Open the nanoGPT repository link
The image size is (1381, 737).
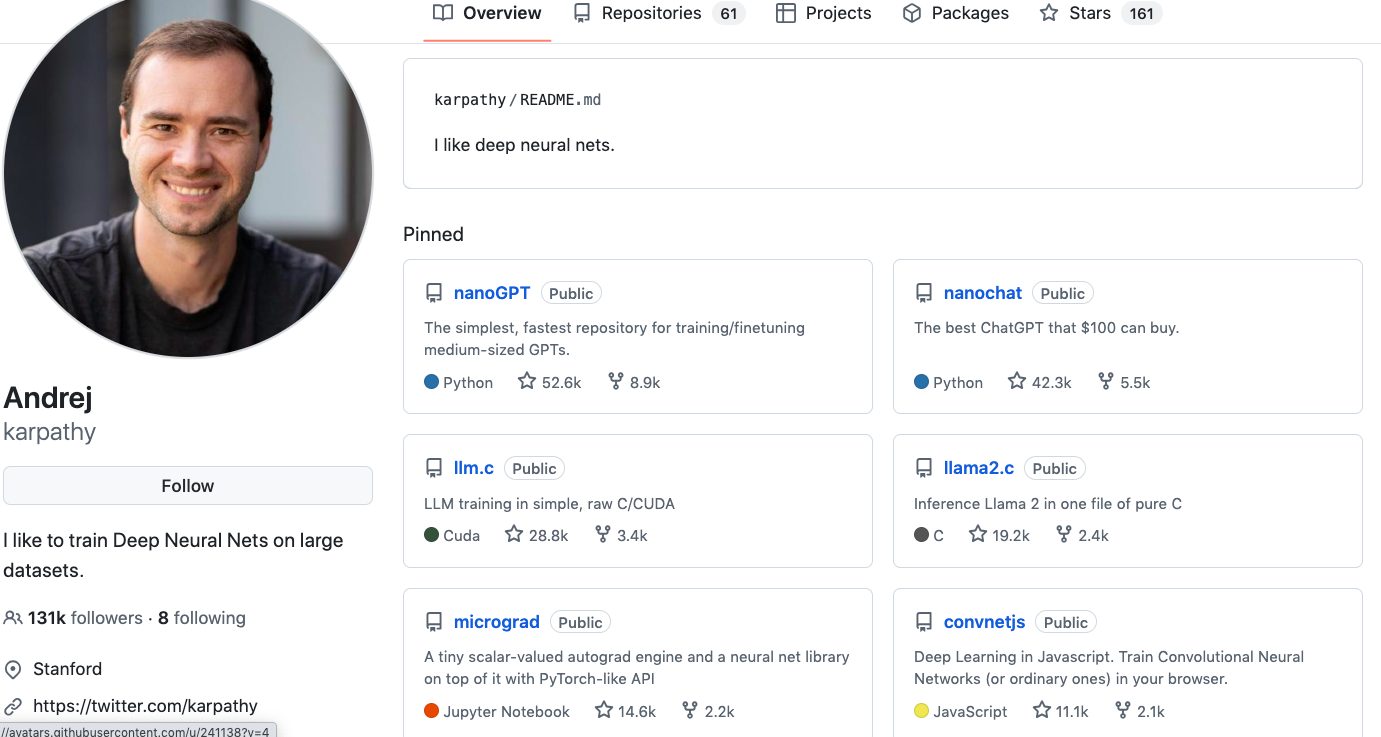492,293
